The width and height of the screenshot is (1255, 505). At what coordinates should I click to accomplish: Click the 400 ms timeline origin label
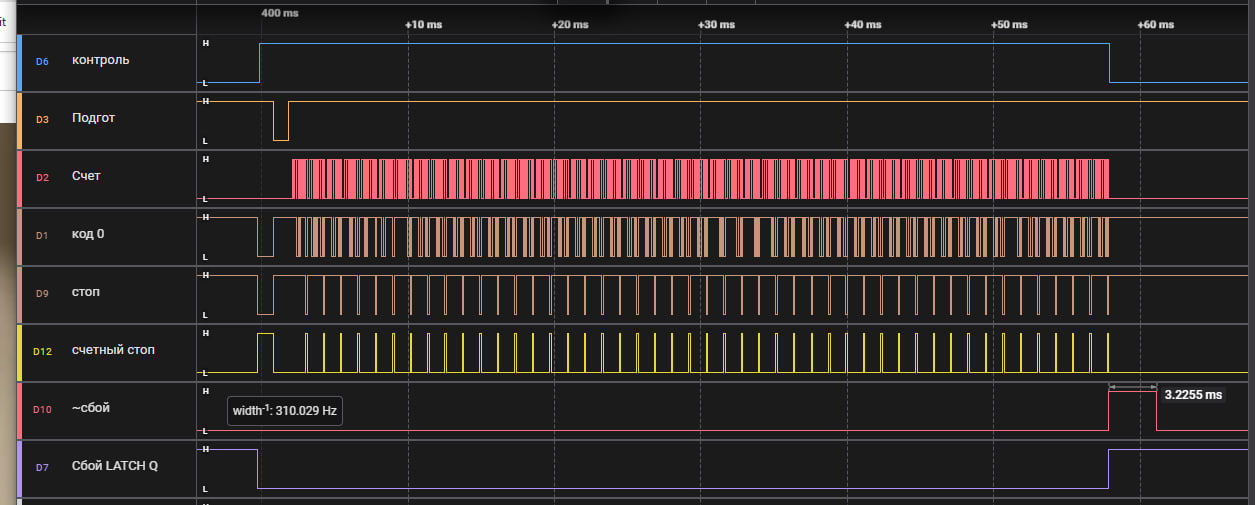pyautogui.click(x=280, y=13)
